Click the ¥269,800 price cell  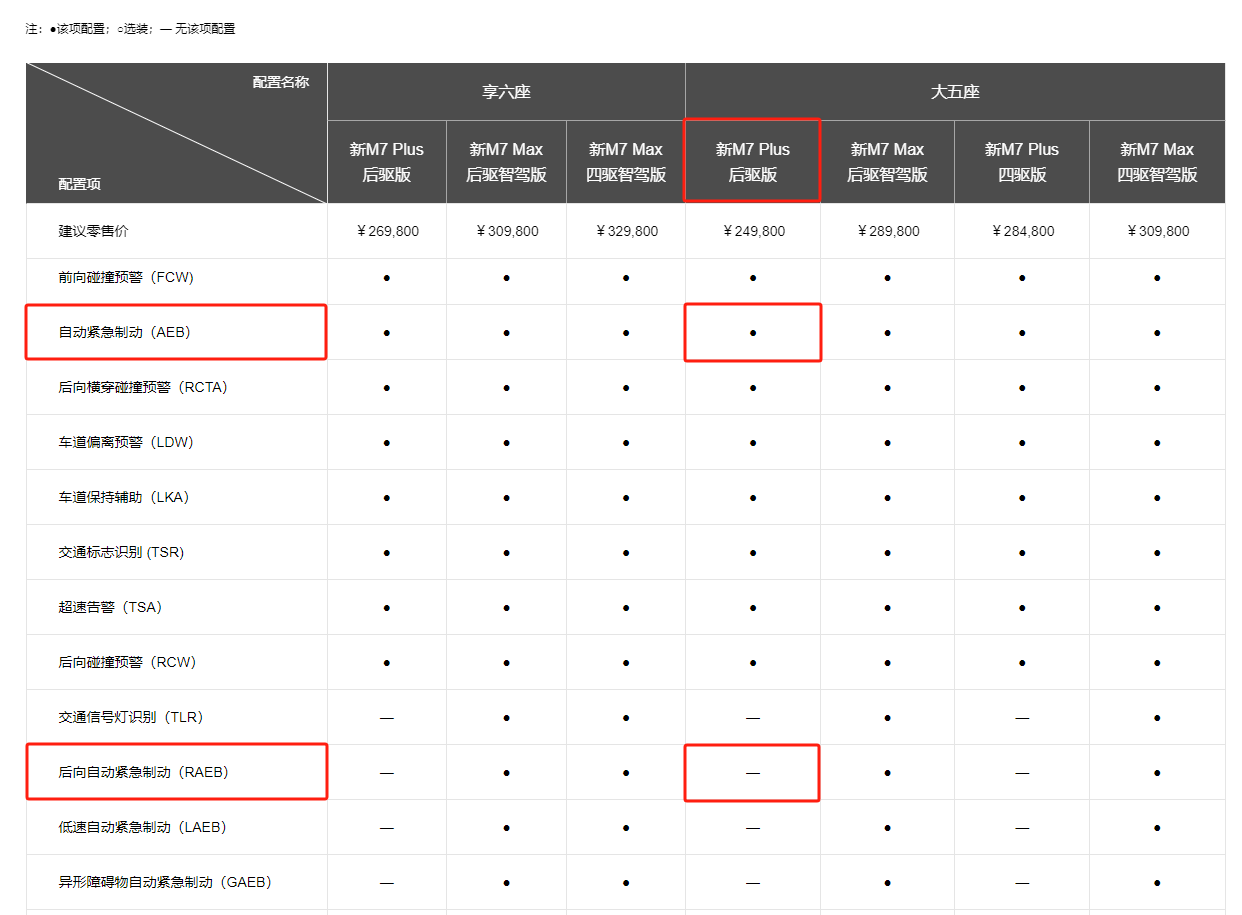coord(387,231)
